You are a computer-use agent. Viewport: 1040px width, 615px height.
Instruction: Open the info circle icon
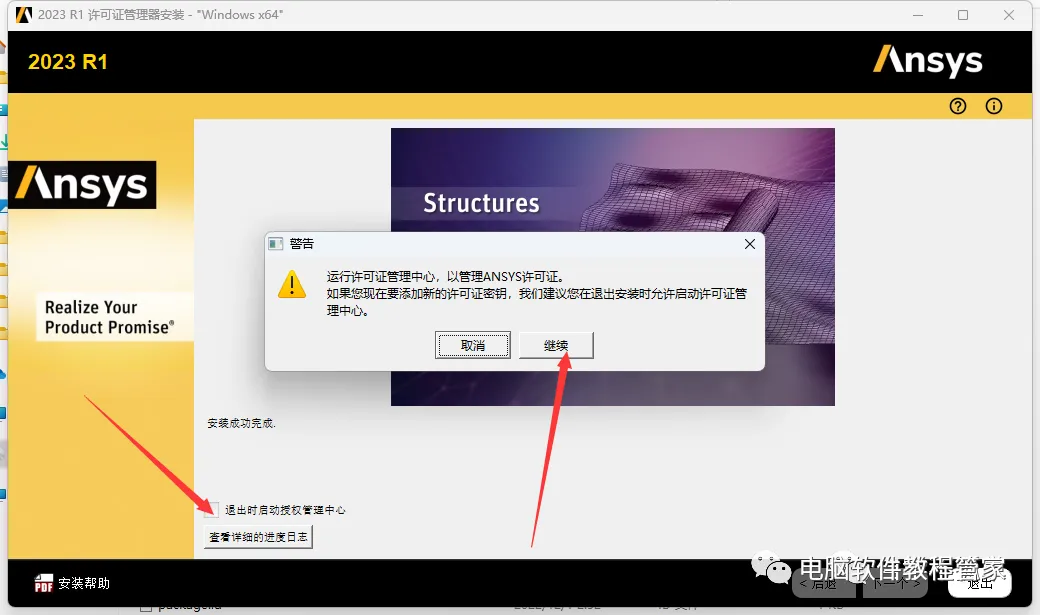coord(994,106)
